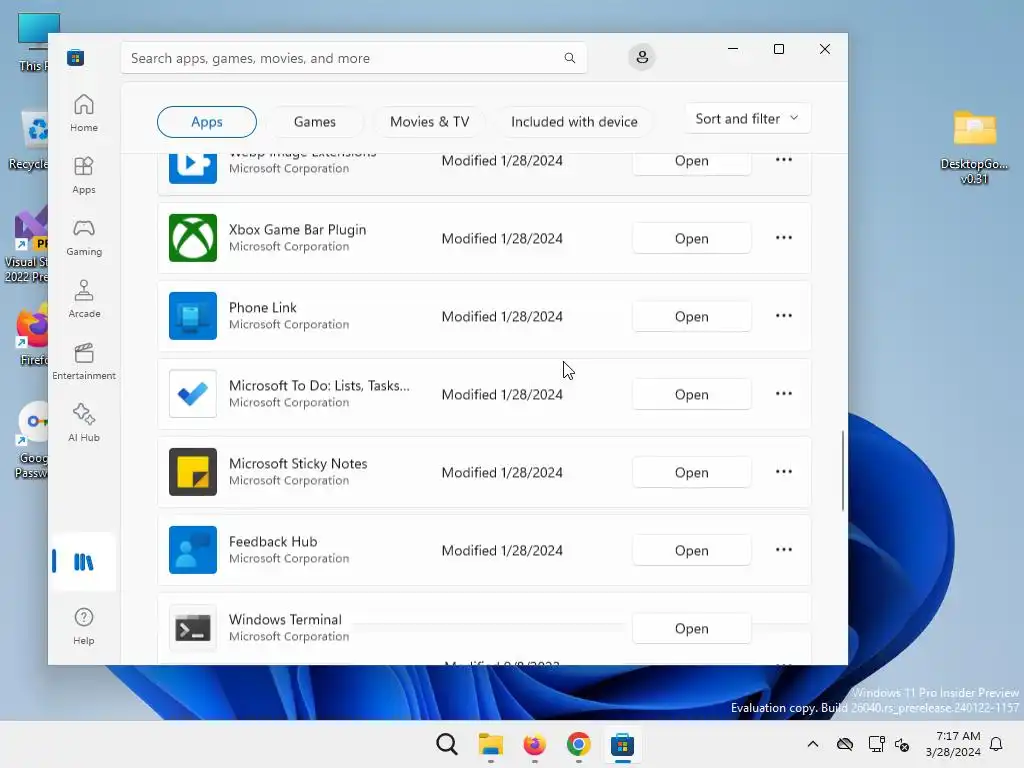The height and width of the screenshot is (768, 1024).
Task: Open the notification bell in taskbar
Action: tap(996, 744)
